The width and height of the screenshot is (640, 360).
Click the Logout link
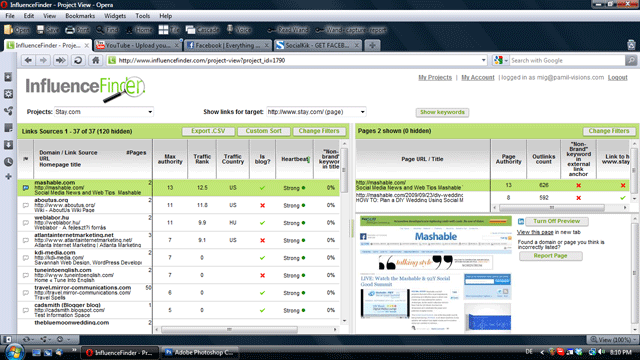(x=618, y=78)
